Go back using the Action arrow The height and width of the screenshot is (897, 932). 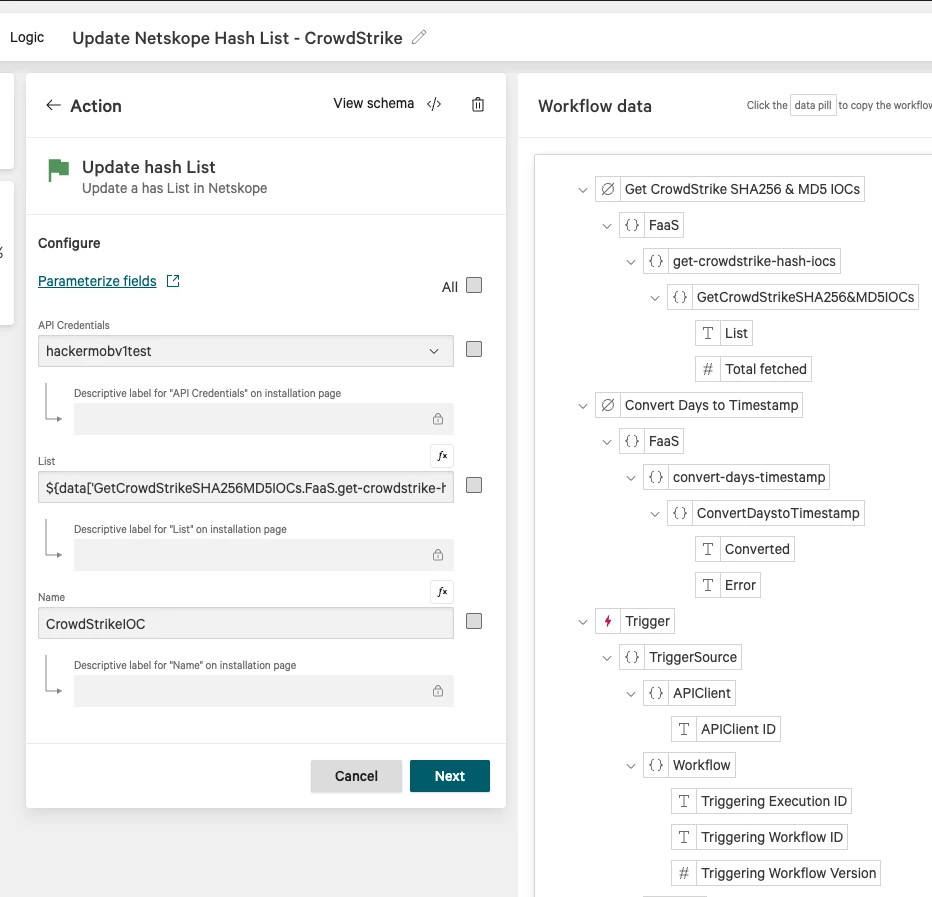[53, 105]
